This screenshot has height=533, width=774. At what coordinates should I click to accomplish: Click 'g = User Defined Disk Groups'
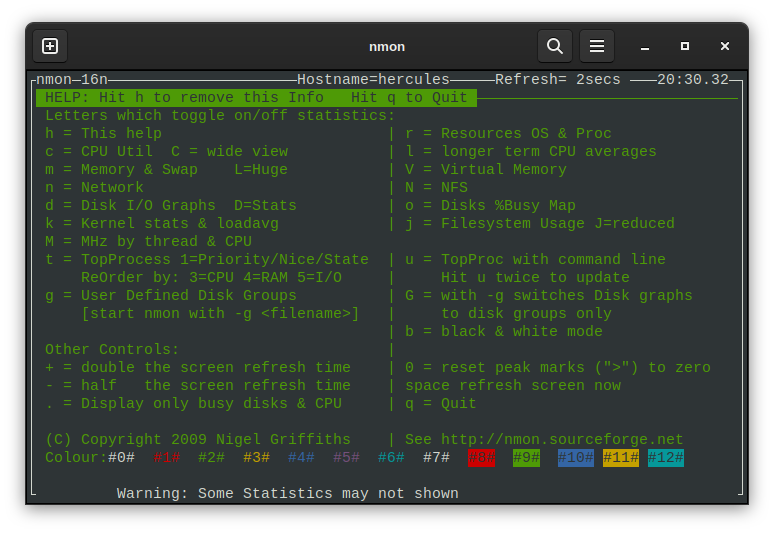tap(171, 296)
